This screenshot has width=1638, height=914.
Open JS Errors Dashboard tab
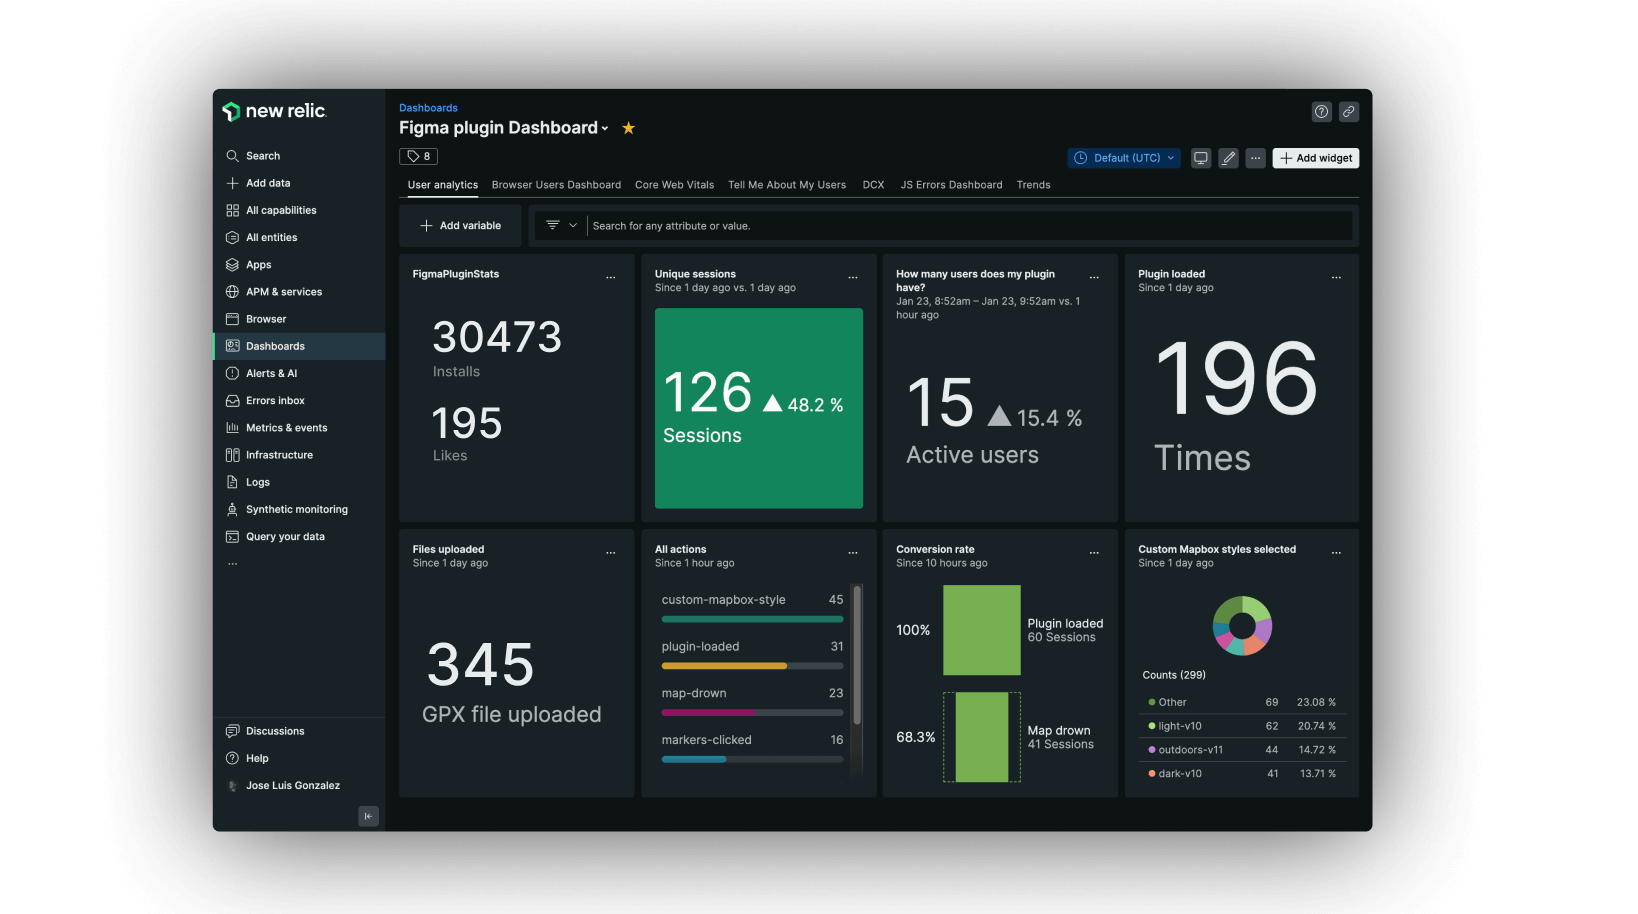tap(951, 185)
